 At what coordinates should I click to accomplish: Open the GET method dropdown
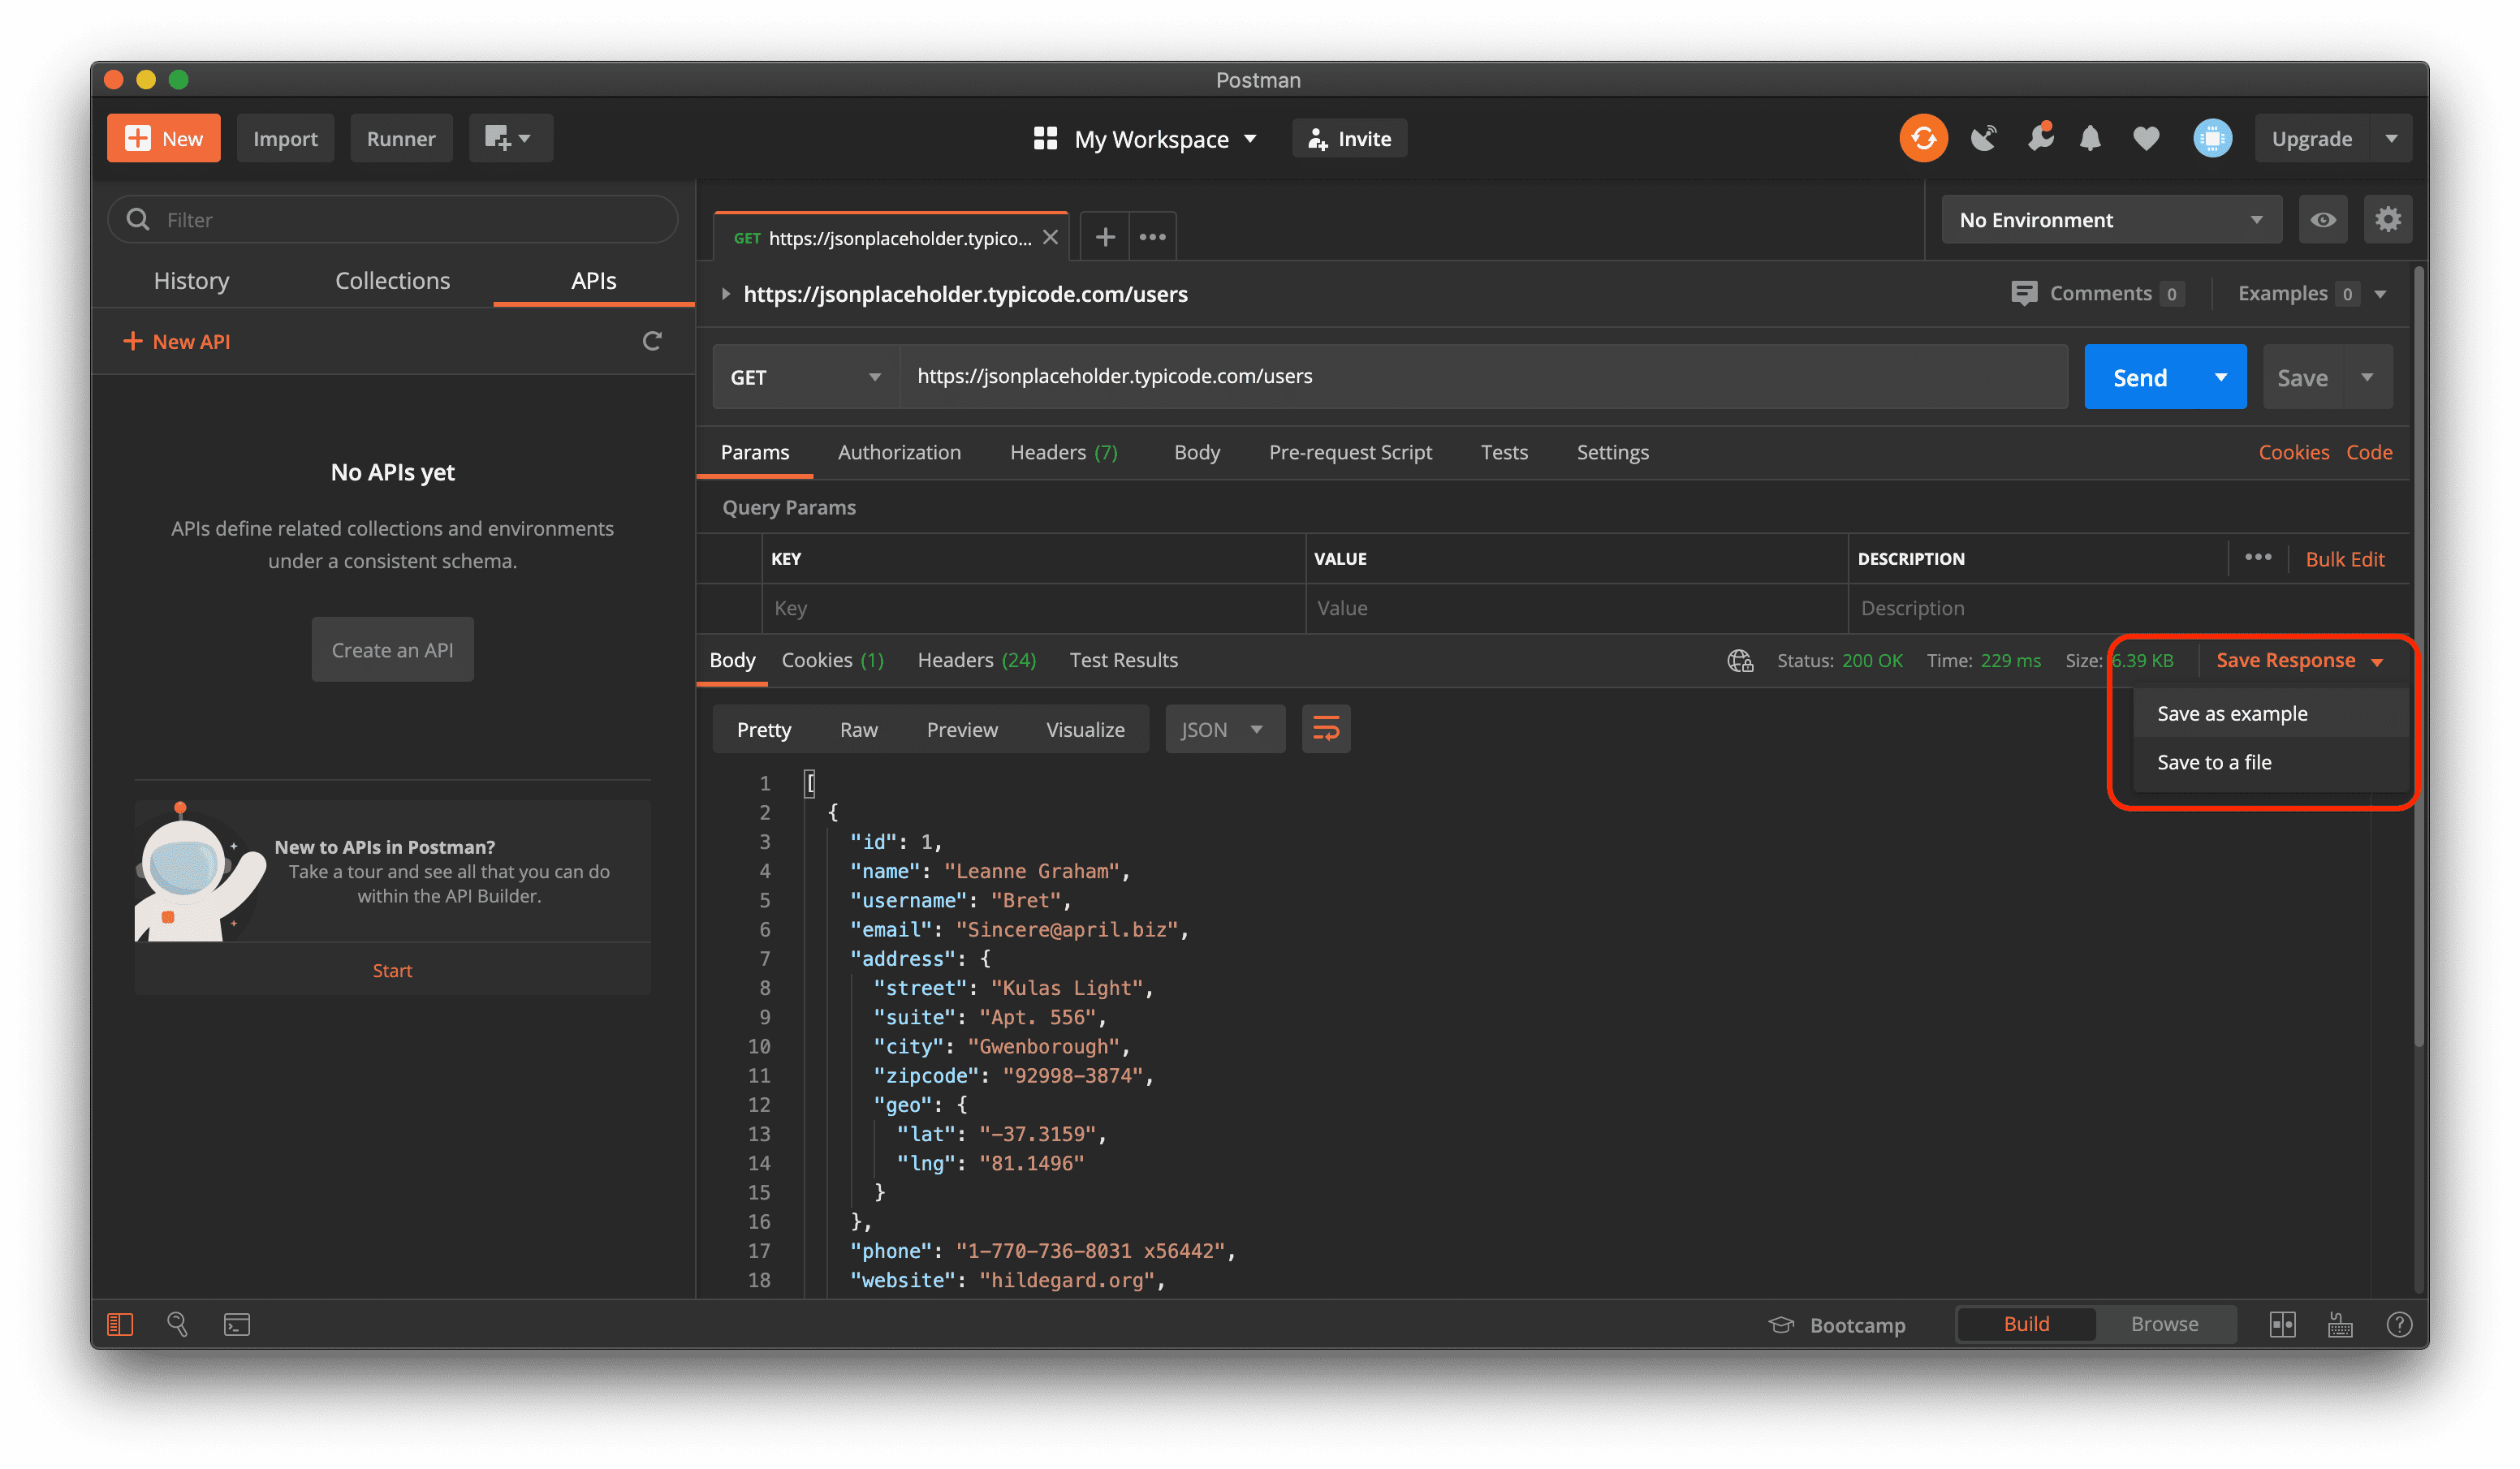pos(805,377)
